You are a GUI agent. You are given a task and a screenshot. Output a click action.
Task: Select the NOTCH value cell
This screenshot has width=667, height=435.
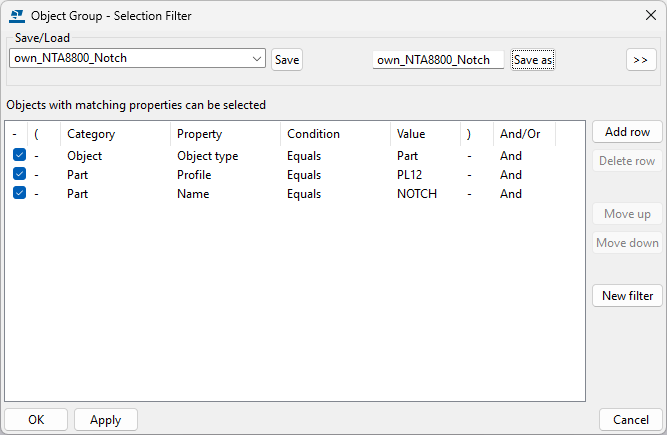(417, 194)
